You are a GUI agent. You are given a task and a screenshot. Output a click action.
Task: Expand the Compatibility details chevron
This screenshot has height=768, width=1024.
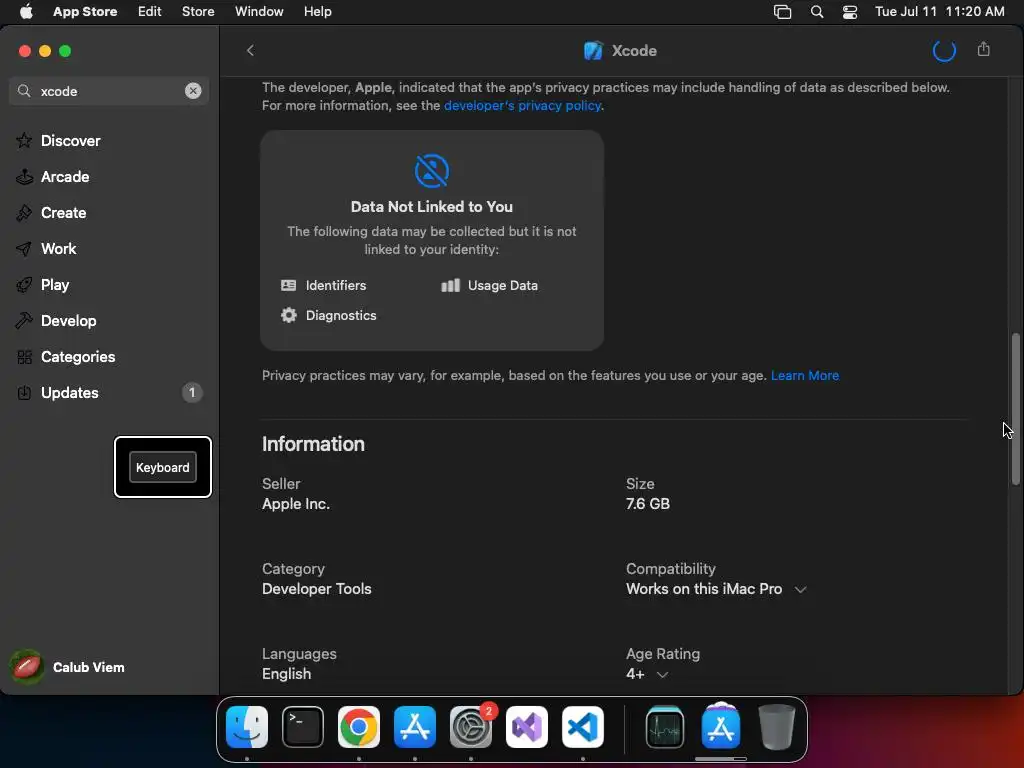[x=800, y=589]
